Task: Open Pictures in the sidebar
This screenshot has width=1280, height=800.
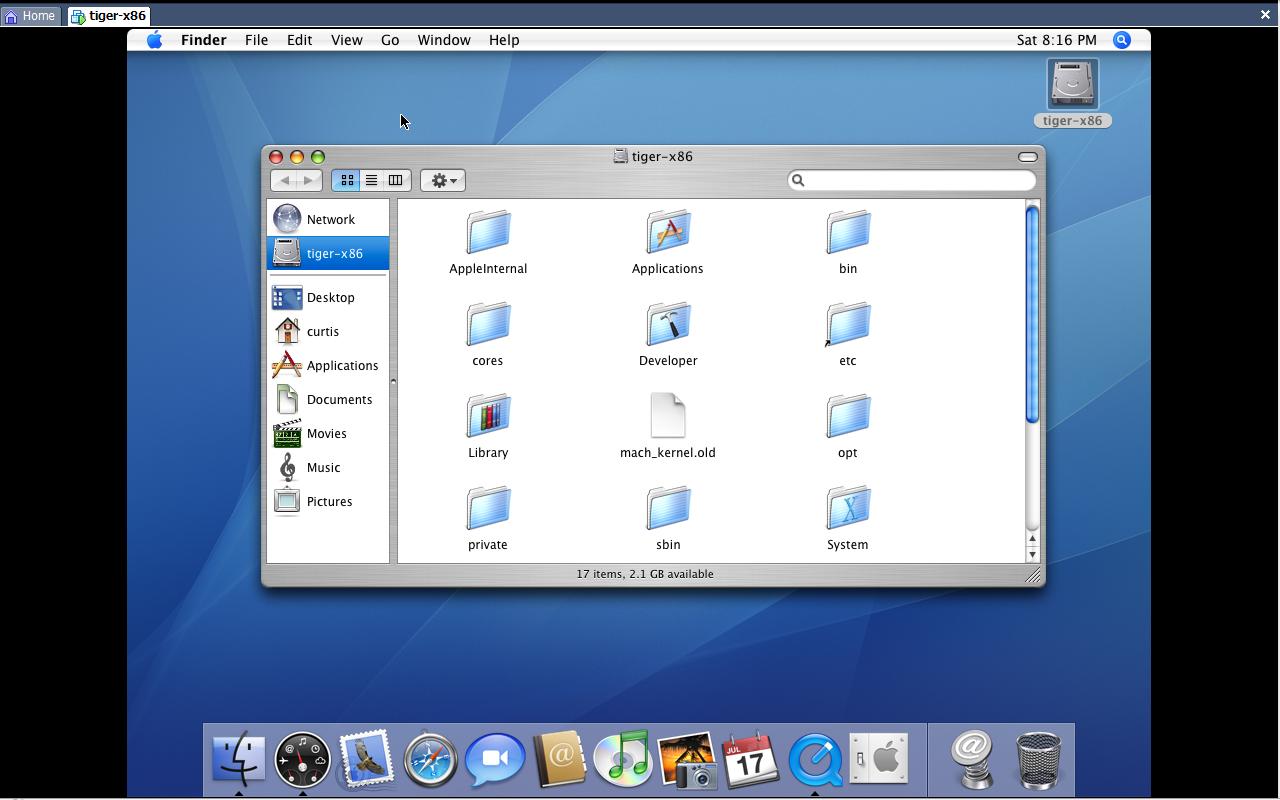Action: 328,501
